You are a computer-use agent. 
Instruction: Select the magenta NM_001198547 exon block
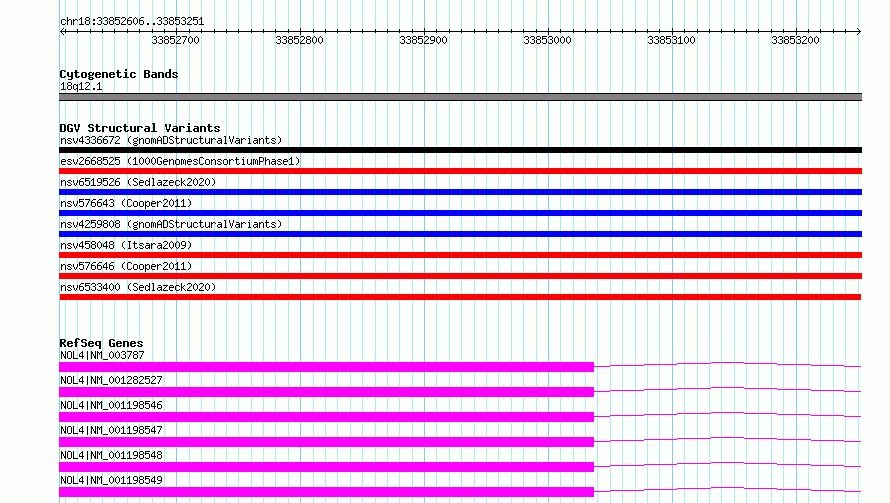pyautogui.click(x=326, y=442)
